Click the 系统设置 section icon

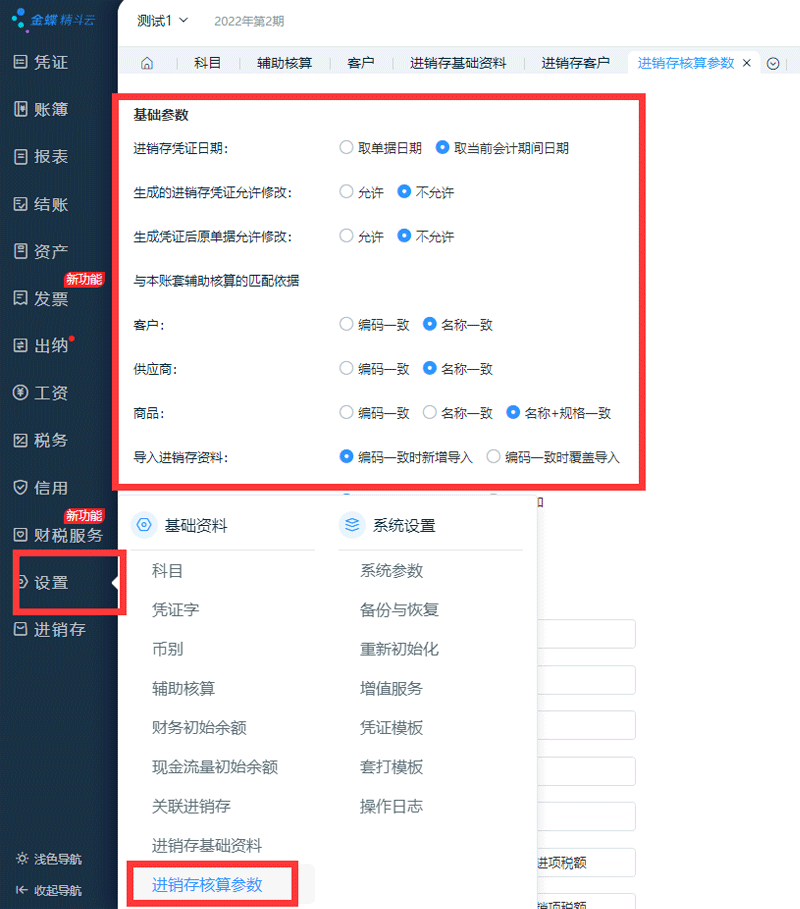click(352, 525)
